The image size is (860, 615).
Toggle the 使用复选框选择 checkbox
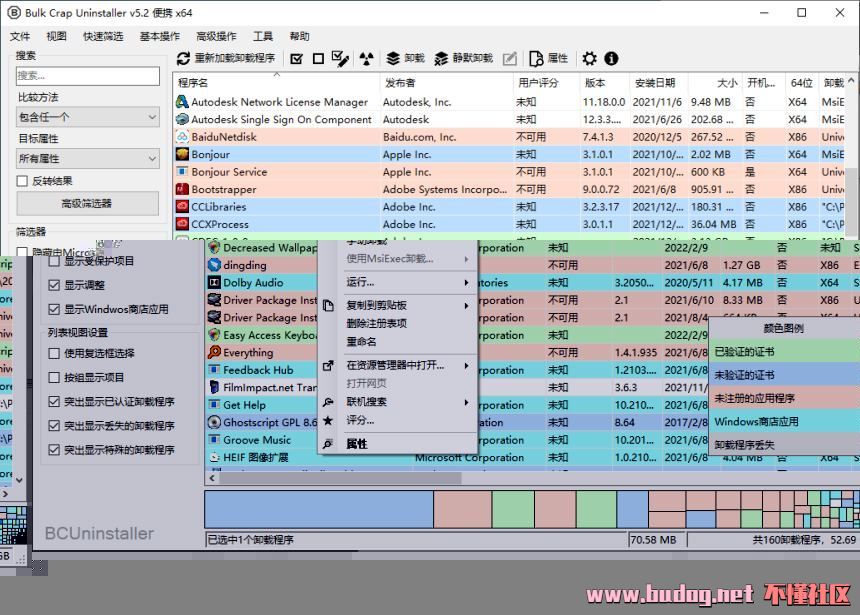click(55, 353)
